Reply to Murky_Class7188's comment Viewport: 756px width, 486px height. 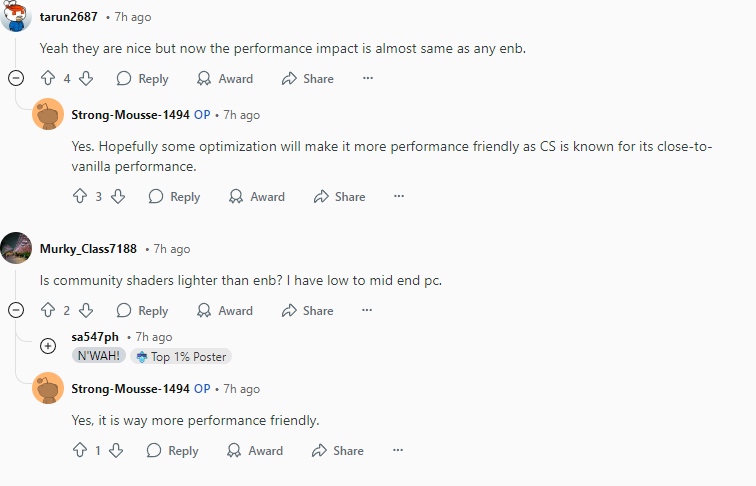click(x=142, y=310)
